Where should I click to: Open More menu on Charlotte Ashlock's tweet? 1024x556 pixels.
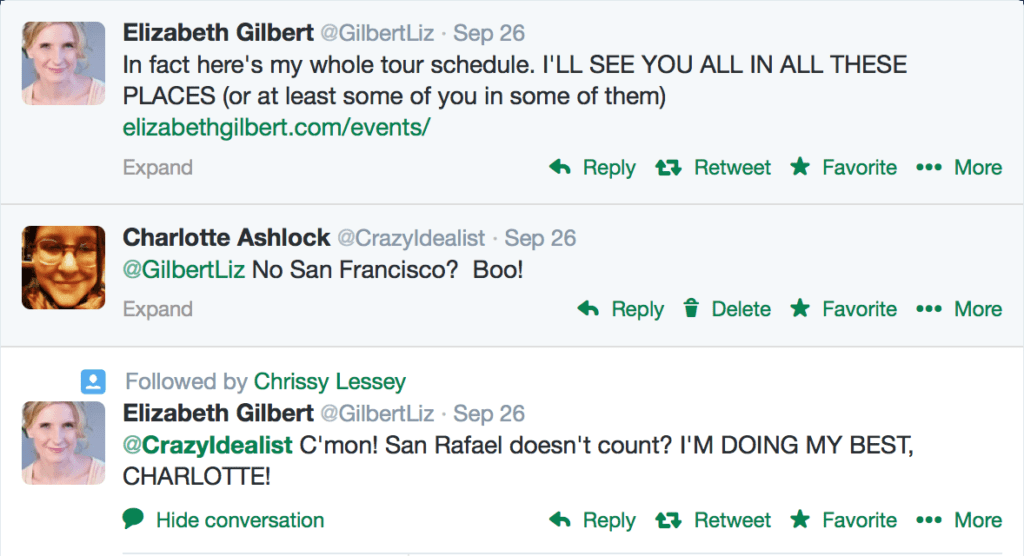point(959,309)
